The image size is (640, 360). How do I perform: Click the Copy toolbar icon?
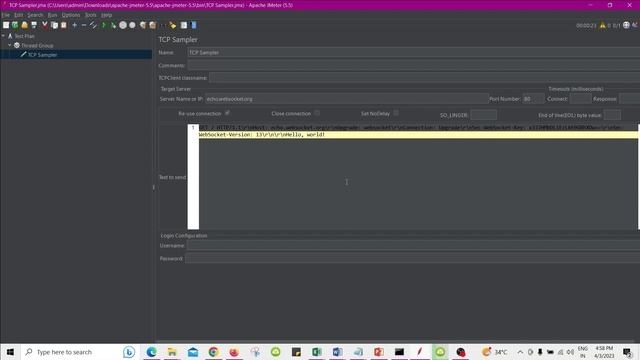pyautogui.click(x=54, y=25)
